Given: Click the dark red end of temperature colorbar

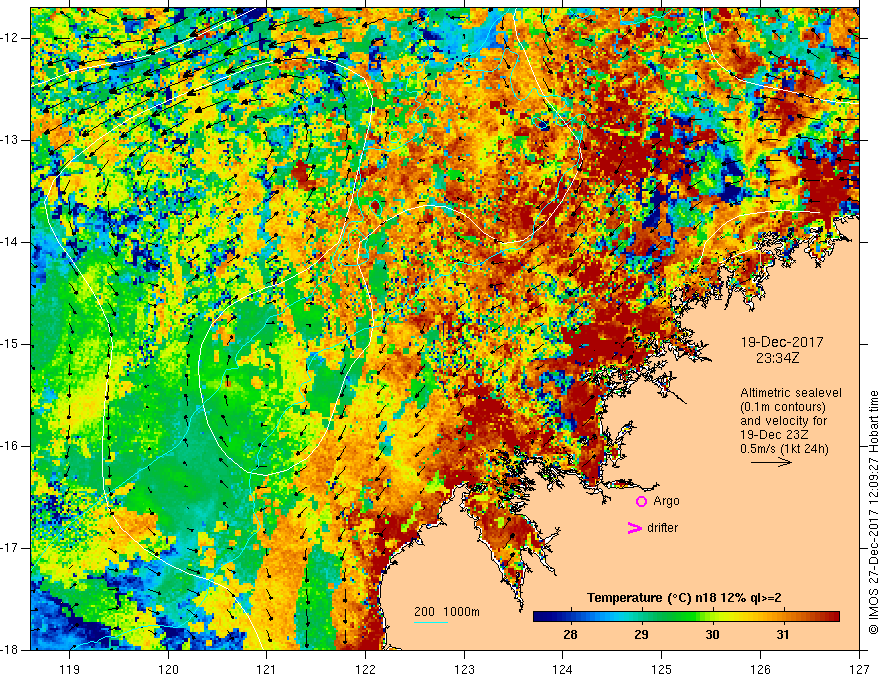Looking at the screenshot, I should click(x=835, y=617).
